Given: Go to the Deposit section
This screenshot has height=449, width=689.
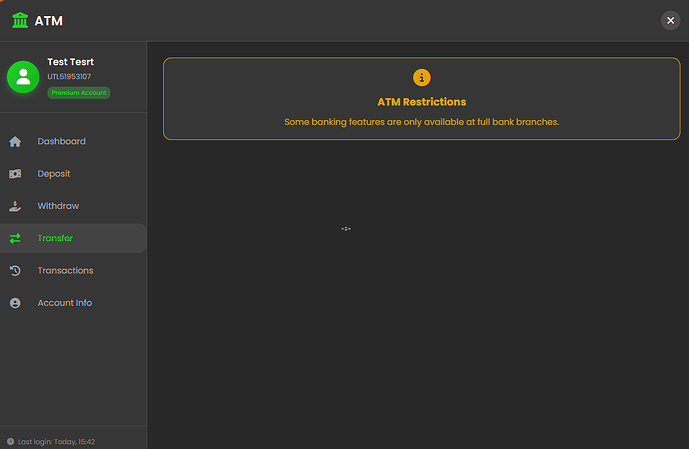Looking at the screenshot, I should [73, 174].
